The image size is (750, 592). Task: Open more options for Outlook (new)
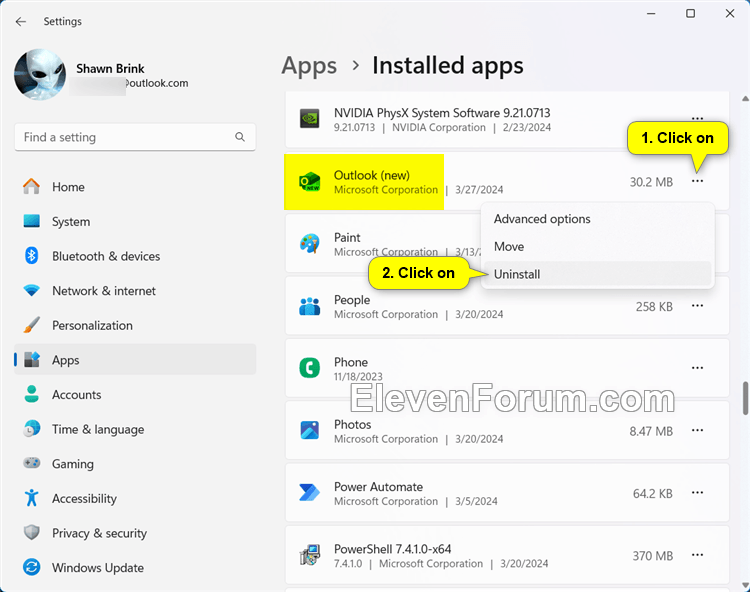point(697,181)
